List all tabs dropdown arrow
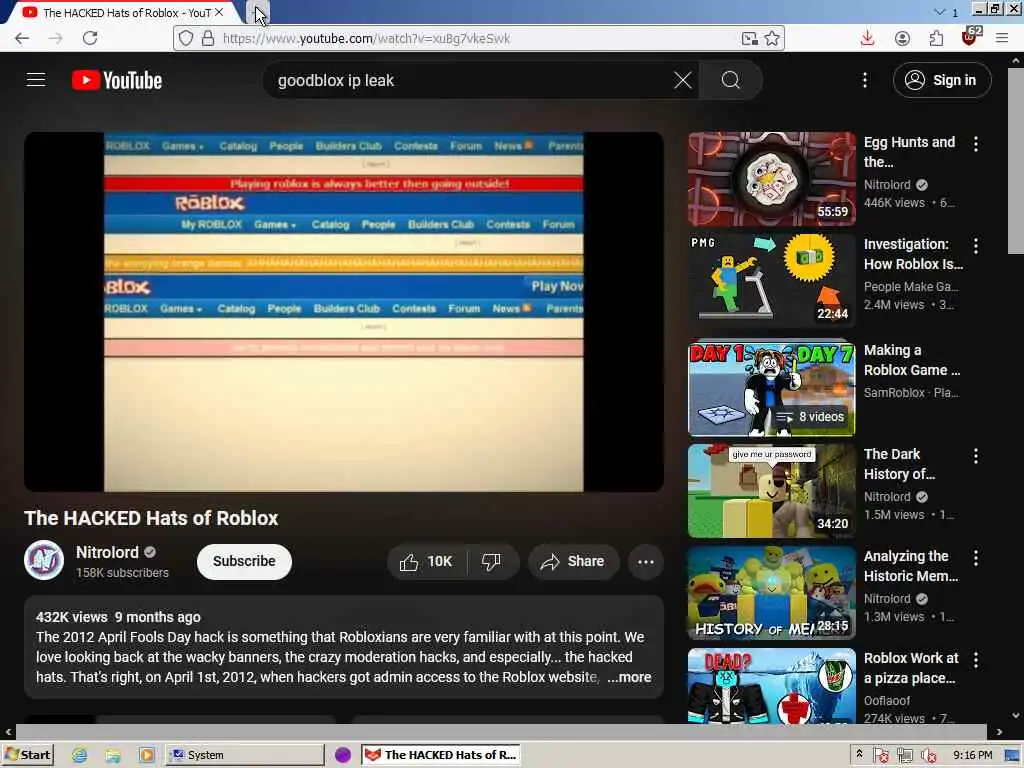1024x768 pixels. pyautogui.click(x=940, y=12)
